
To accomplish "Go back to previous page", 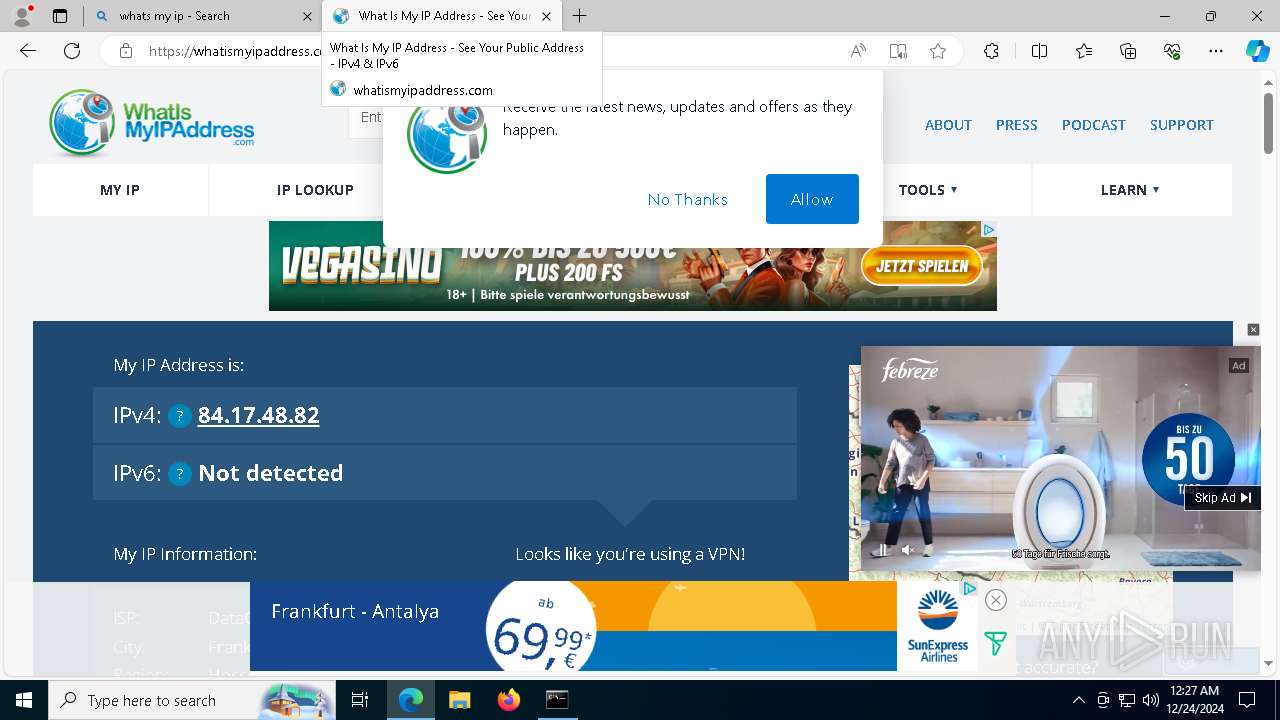I will coord(28,51).
